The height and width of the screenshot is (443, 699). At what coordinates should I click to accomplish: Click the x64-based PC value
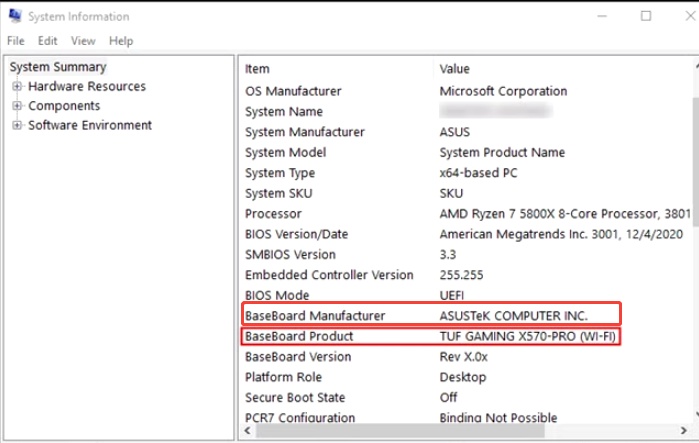(478, 173)
